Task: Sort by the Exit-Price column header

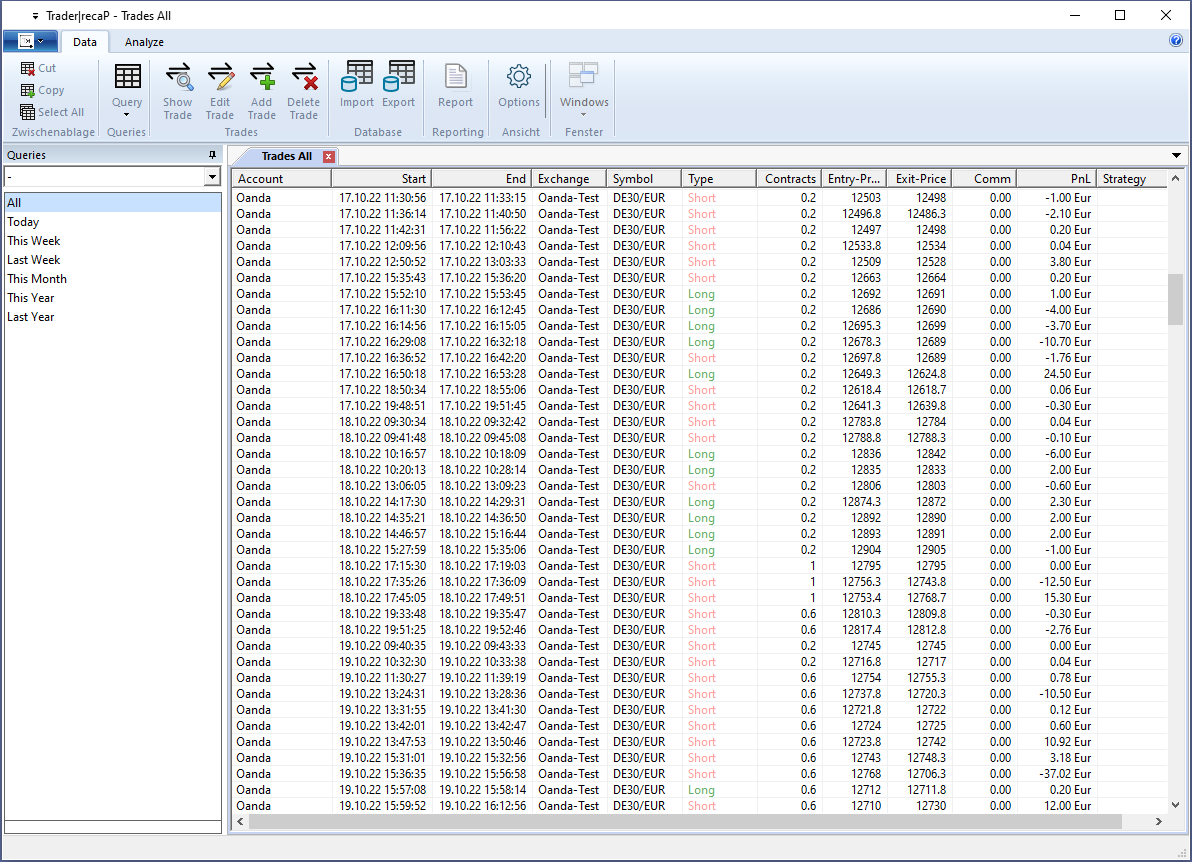Action: 918,179
